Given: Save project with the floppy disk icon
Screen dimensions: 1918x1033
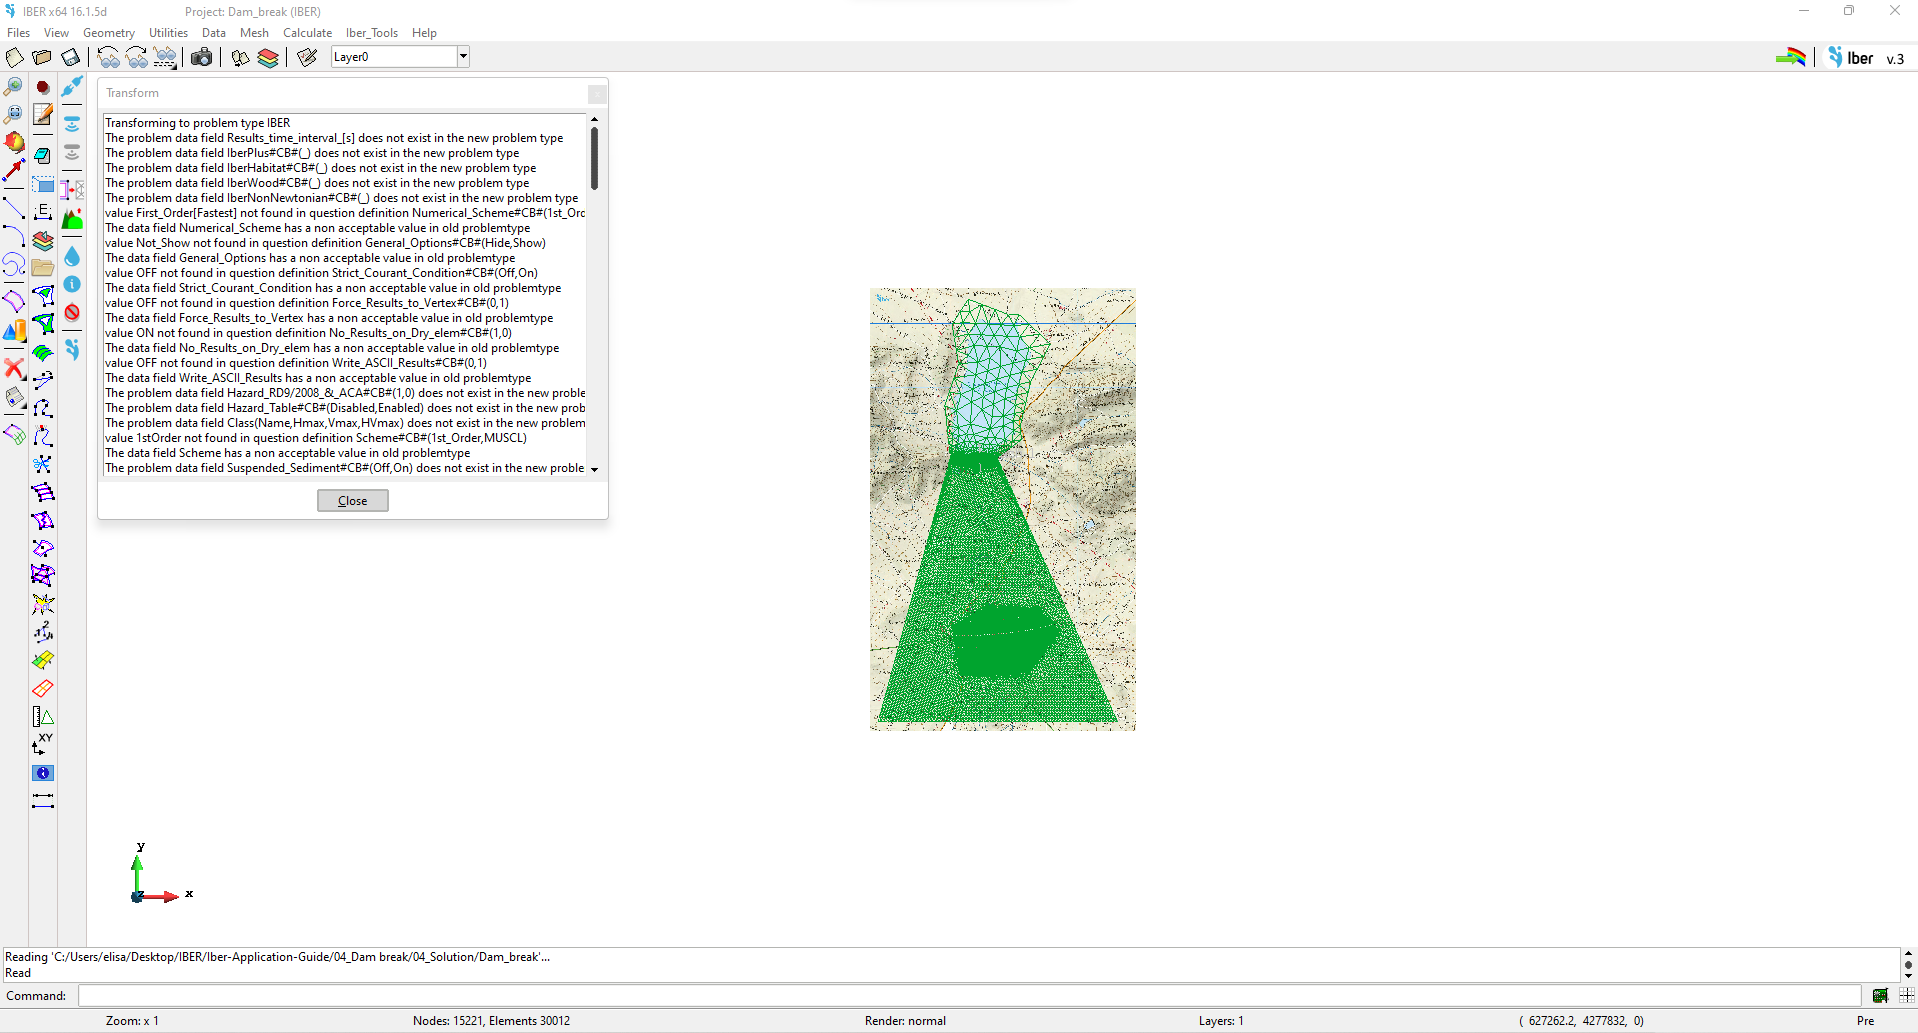Looking at the screenshot, I should coord(70,57).
